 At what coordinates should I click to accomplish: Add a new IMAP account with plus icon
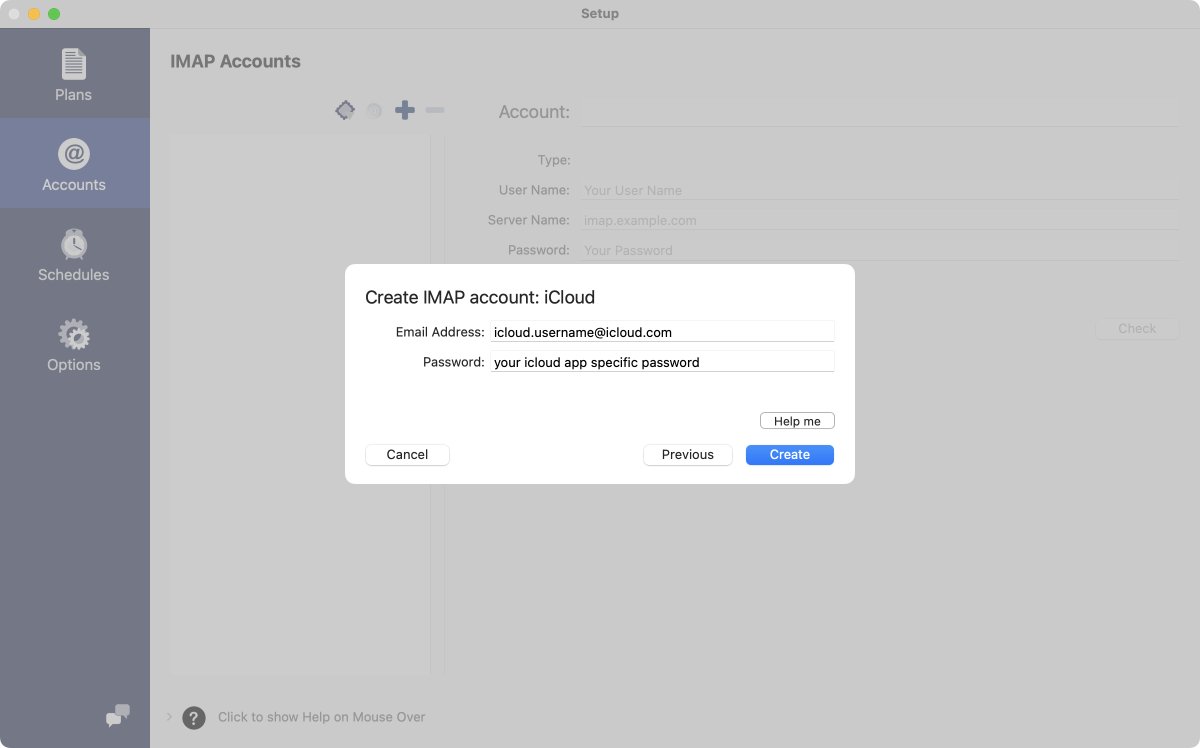(405, 110)
